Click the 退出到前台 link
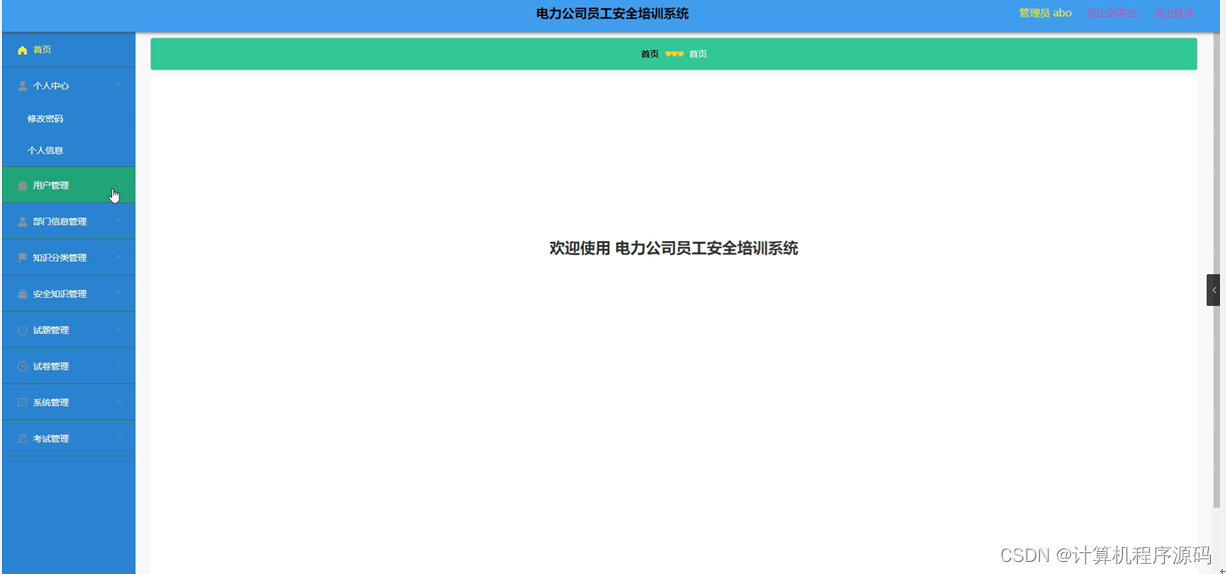Viewport: 1226px width, 574px height. tap(1112, 13)
